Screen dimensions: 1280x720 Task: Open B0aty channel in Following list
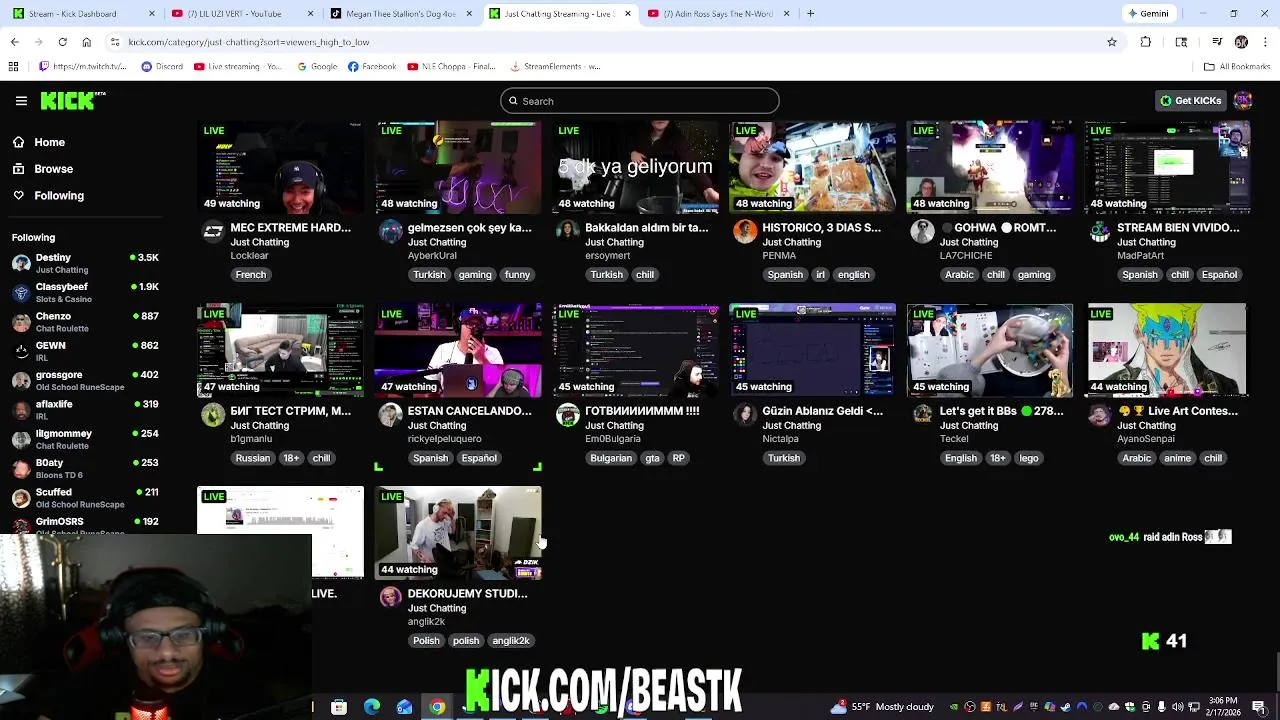[x=85, y=469]
